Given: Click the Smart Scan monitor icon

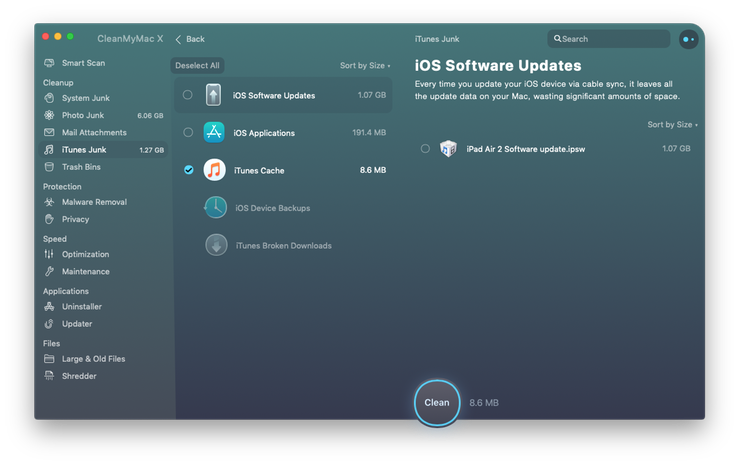Looking at the screenshot, I should tap(49, 63).
